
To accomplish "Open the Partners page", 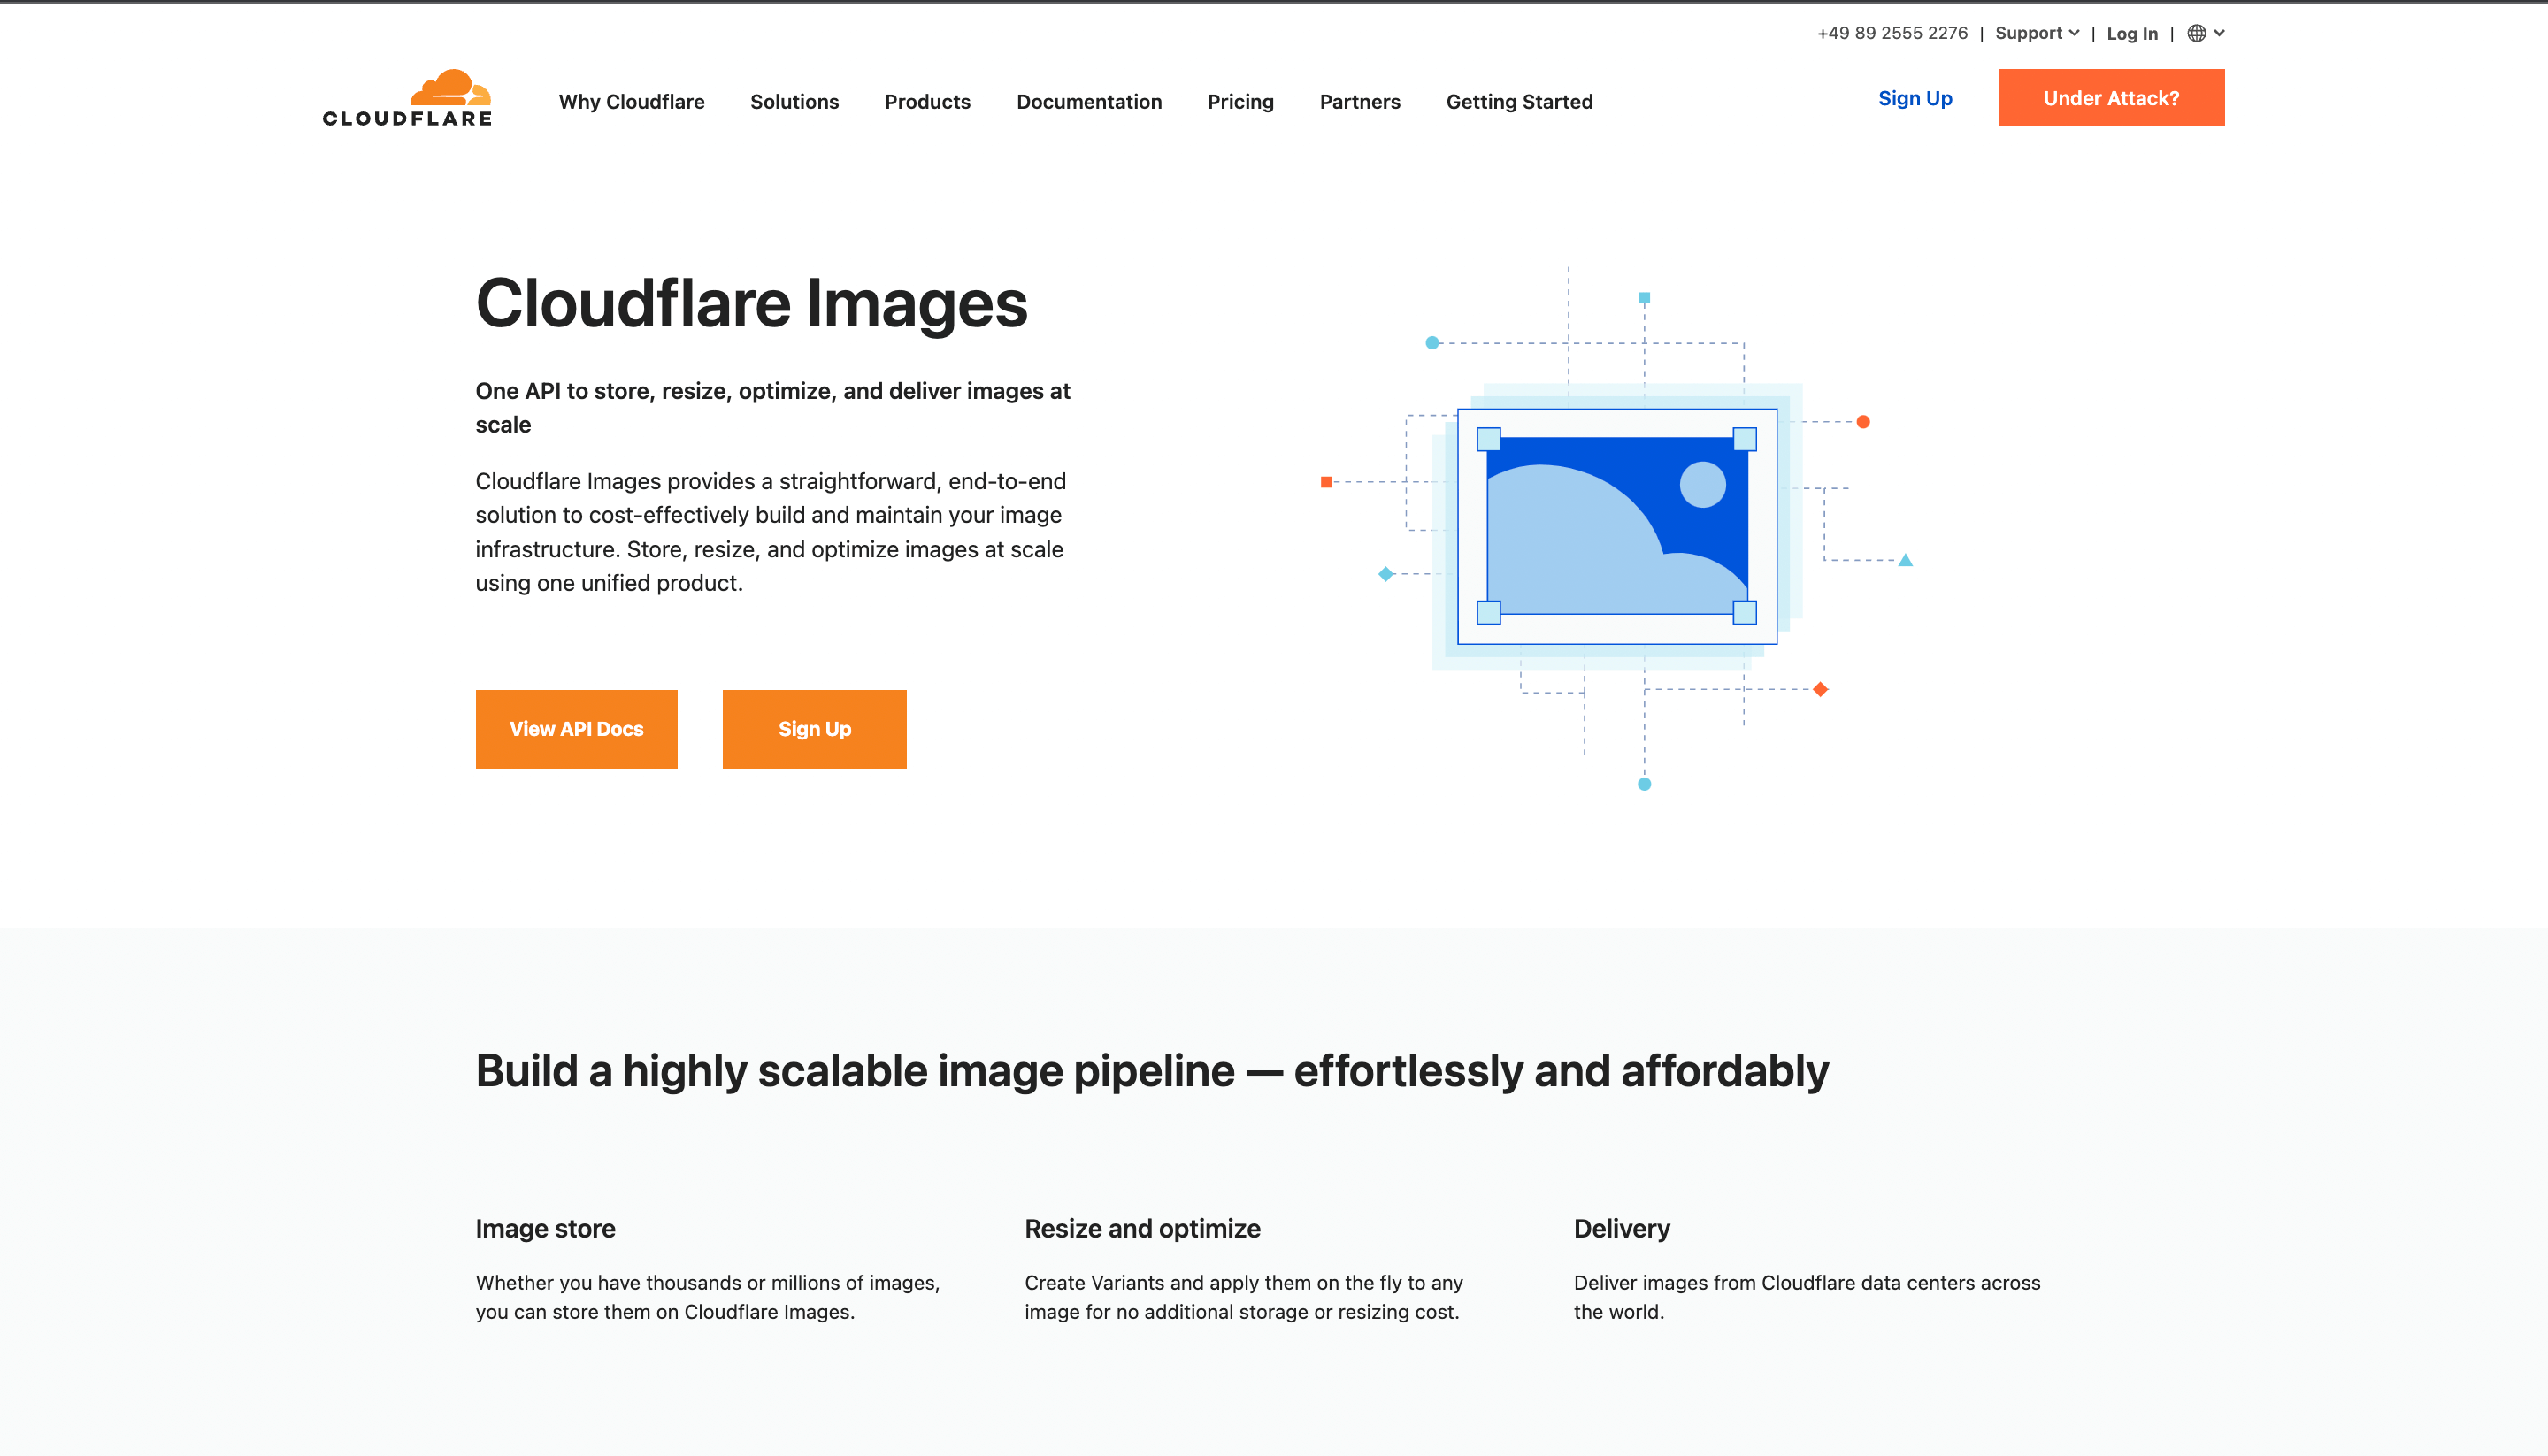I will (1359, 101).
